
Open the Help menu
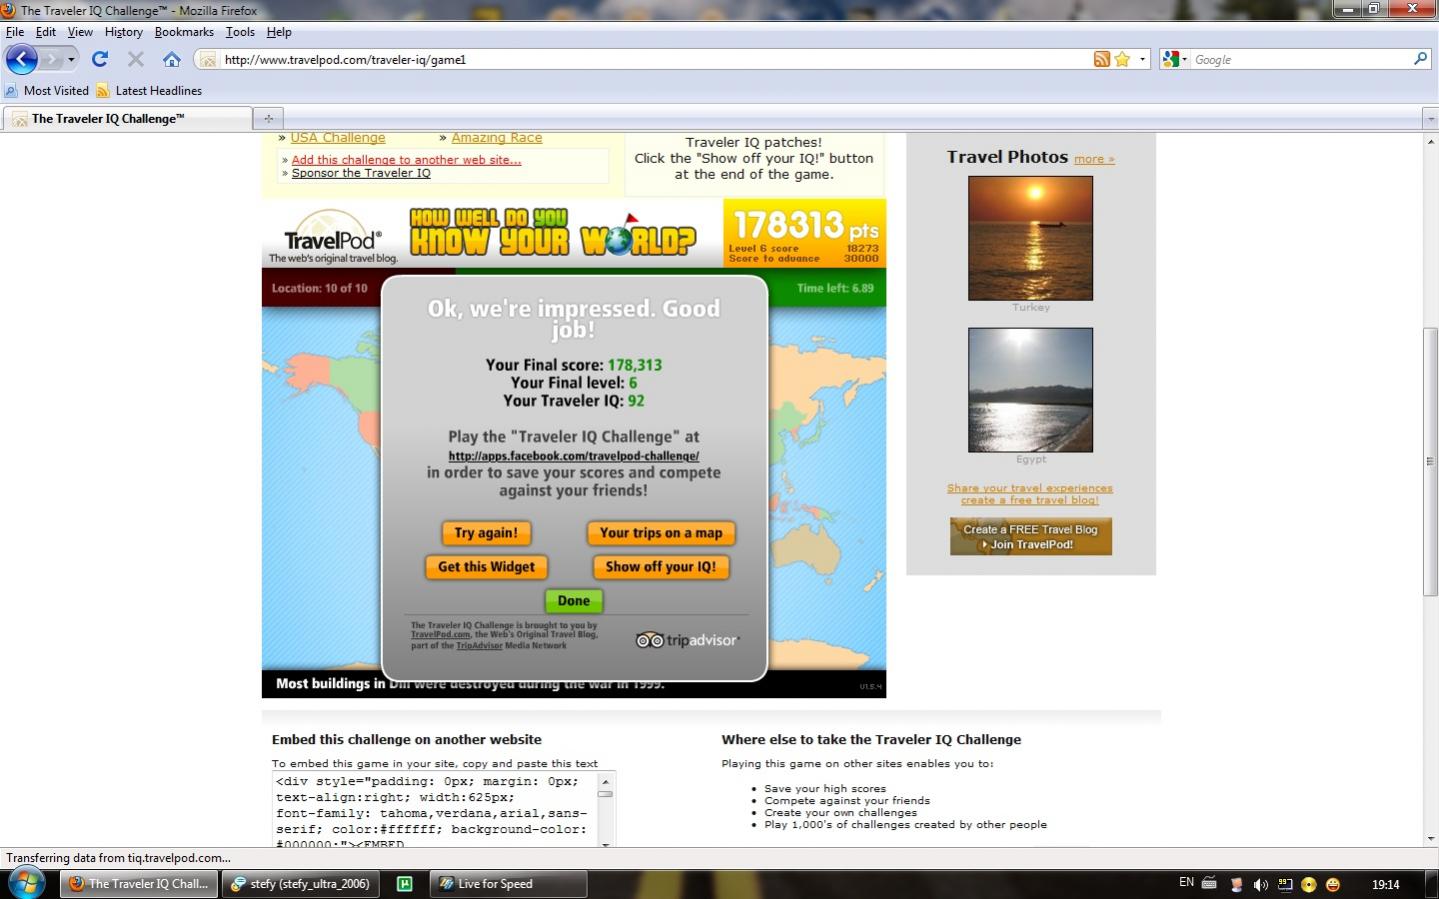click(279, 32)
